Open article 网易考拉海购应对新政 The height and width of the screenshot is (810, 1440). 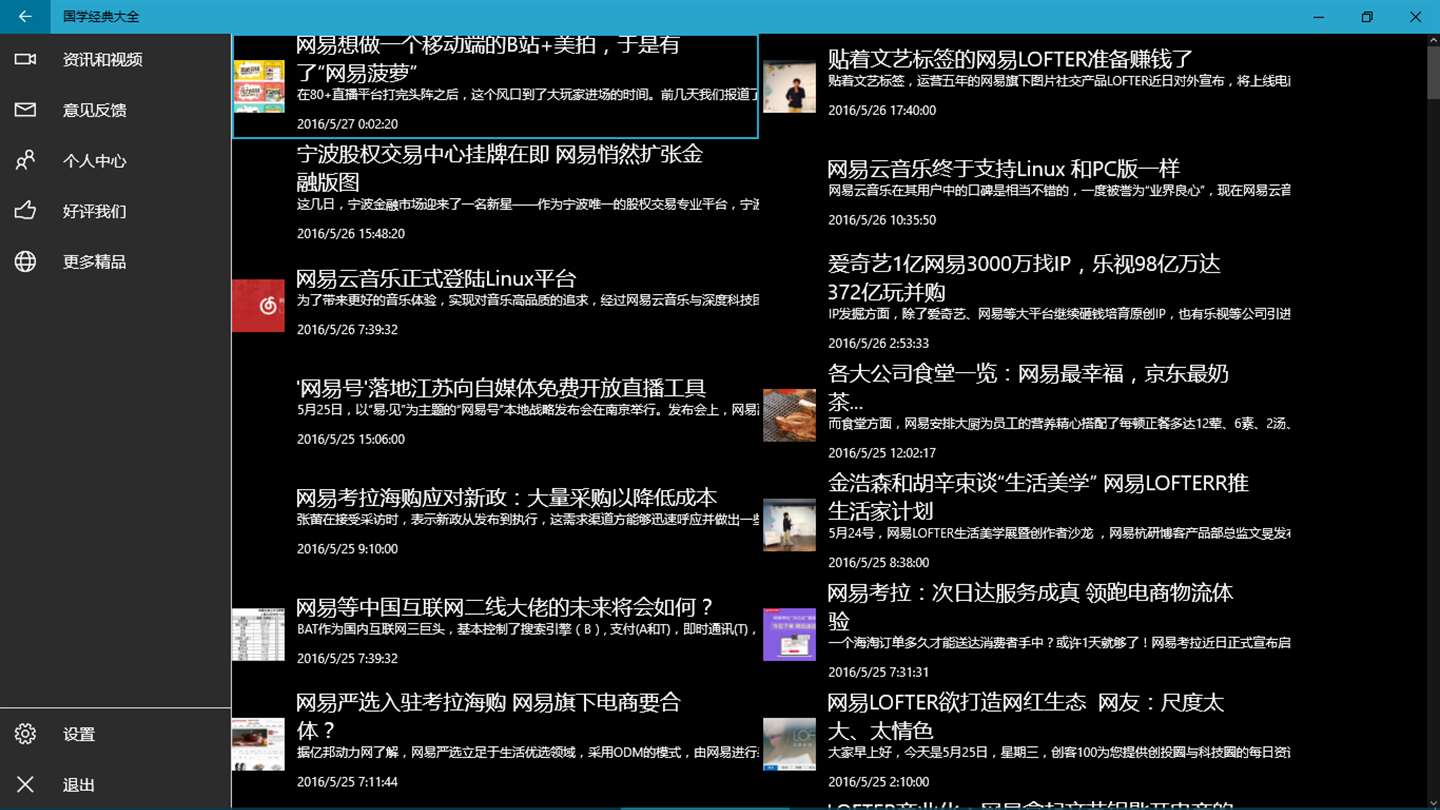pyautogui.click(x=495, y=523)
